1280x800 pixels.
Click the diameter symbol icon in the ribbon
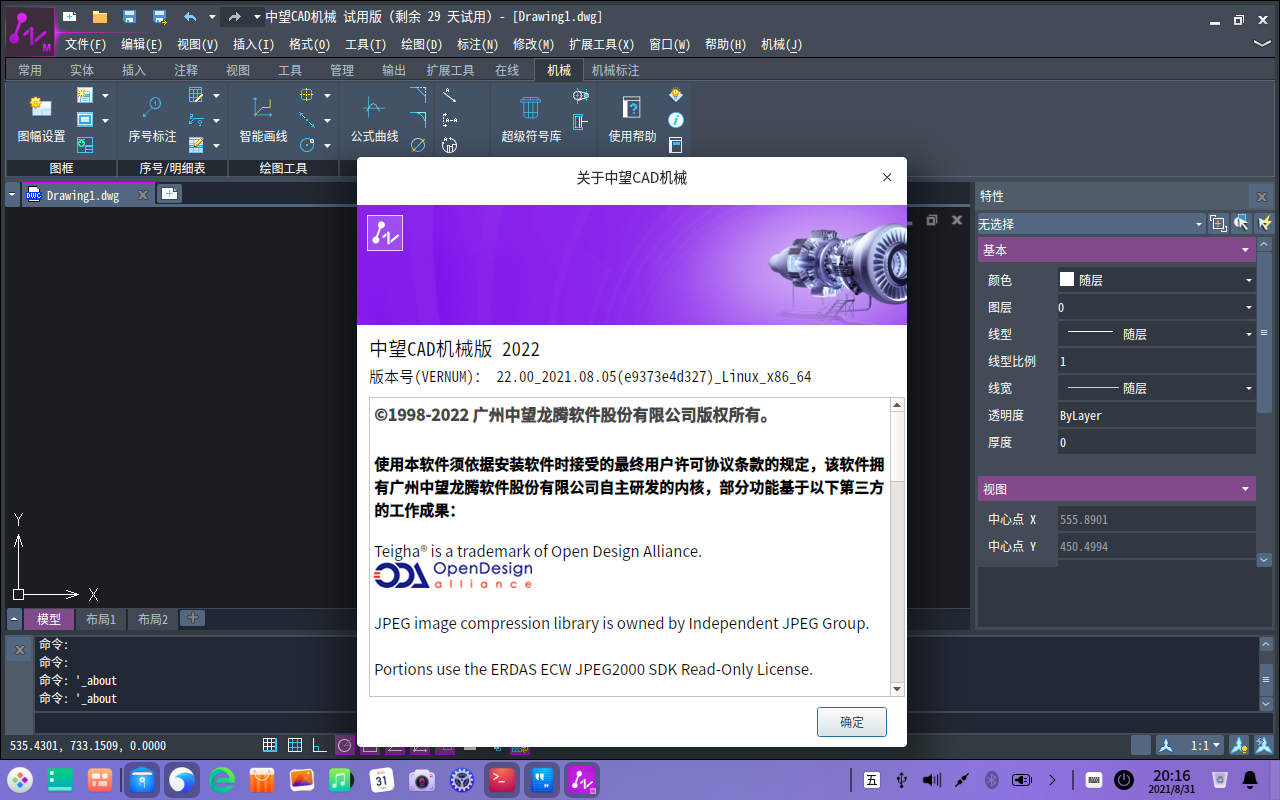click(x=418, y=145)
